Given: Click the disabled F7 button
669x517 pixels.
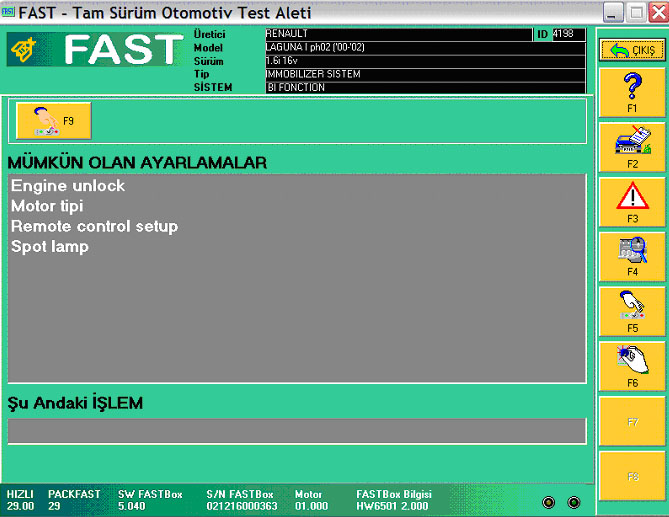Looking at the screenshot, I should [632, 422].
